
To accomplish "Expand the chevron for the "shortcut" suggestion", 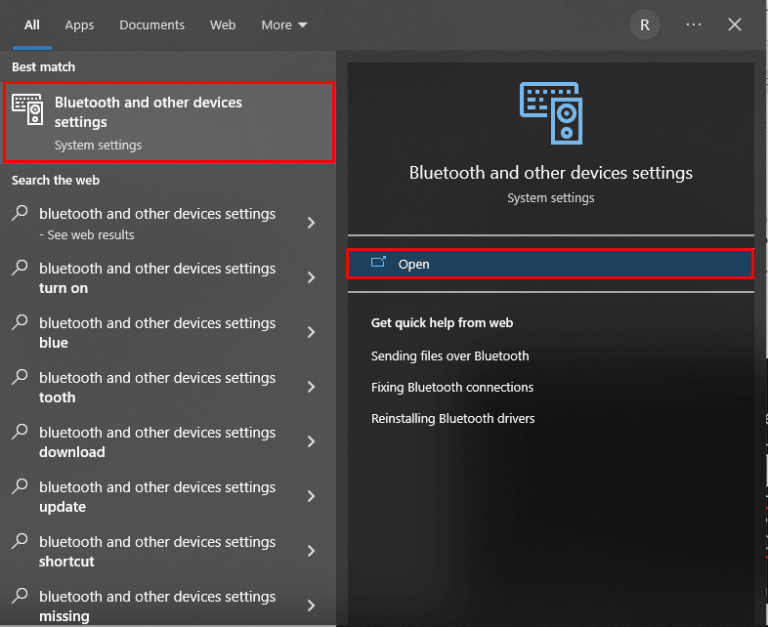I will pos(311,551).
